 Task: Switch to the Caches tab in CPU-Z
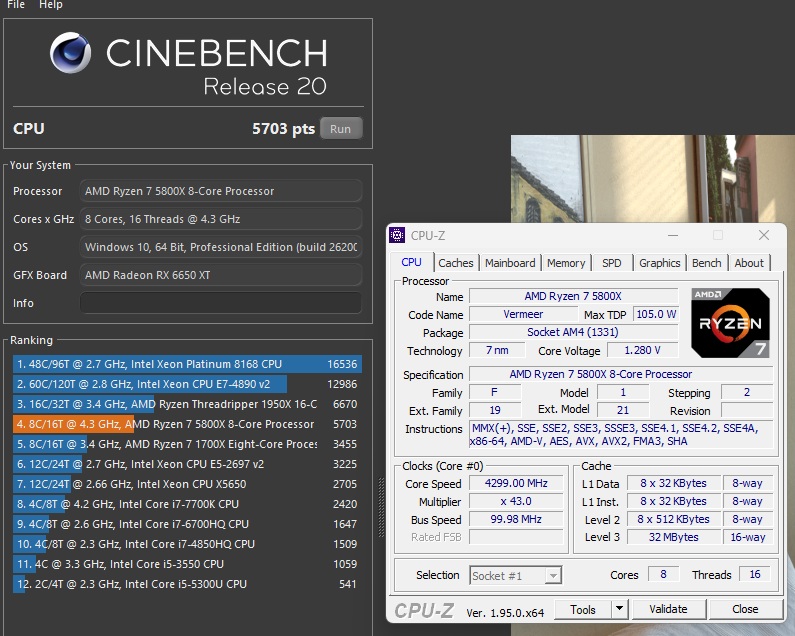pos(455,263)
